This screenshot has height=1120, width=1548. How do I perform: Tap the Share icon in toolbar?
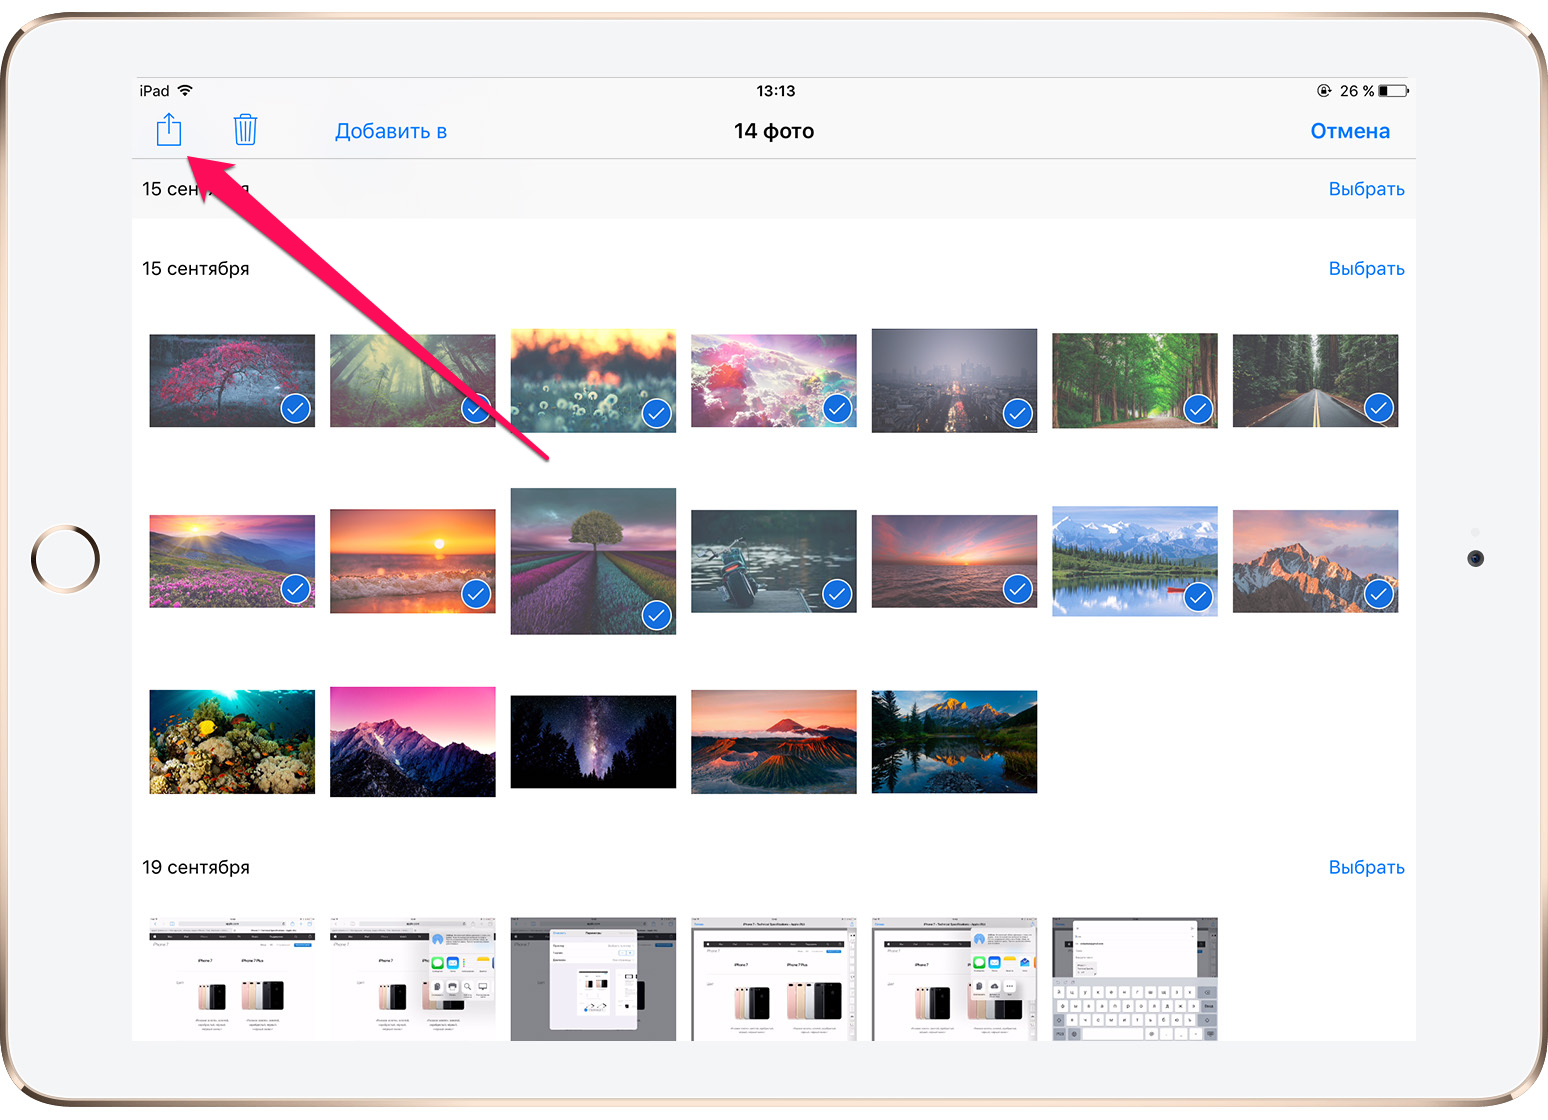[169, 129]
